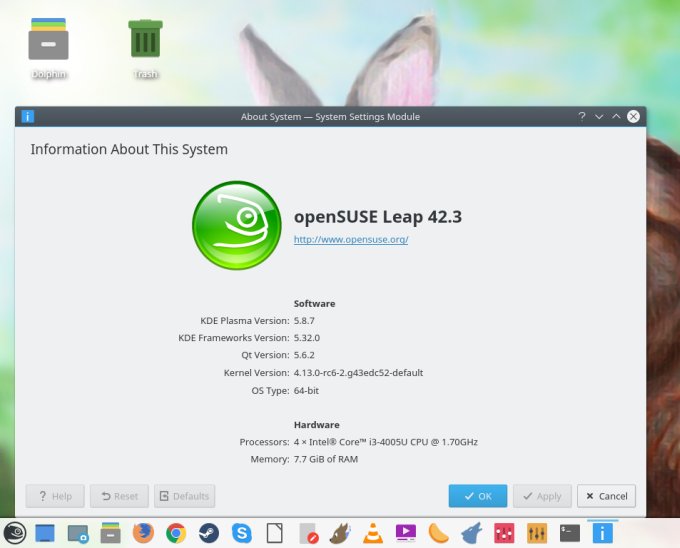Minimize the About System window
The height and width of the screenshot is (548, 680).
click(x=599, y=116)
